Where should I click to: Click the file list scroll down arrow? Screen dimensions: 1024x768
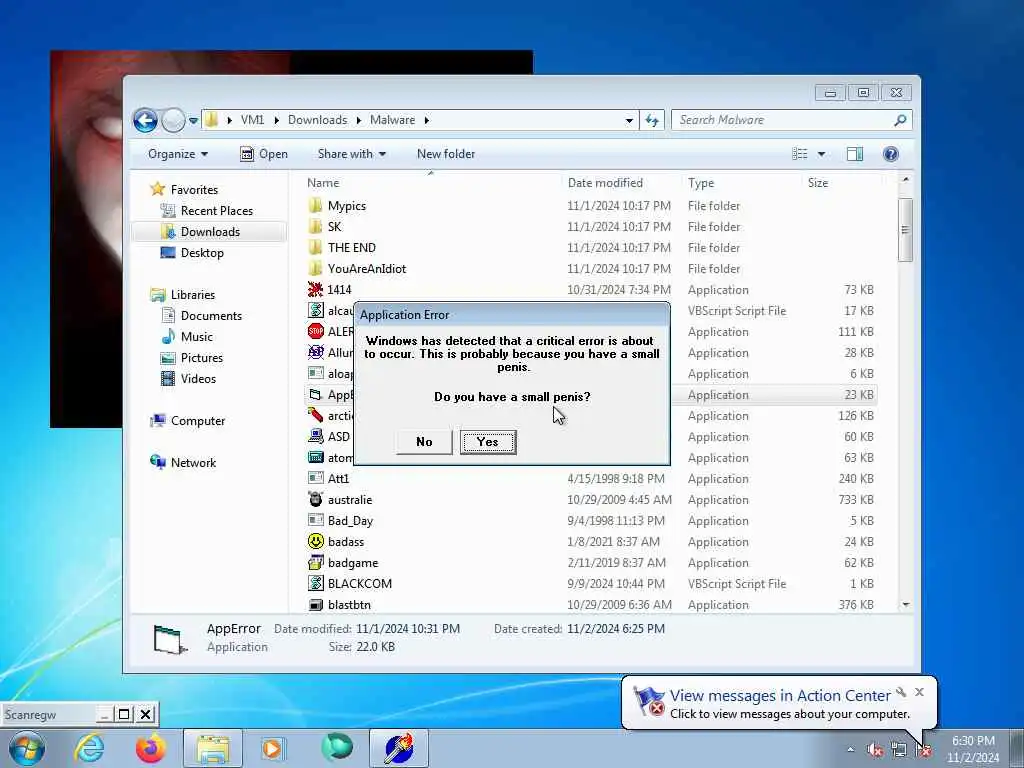point(905,605)
